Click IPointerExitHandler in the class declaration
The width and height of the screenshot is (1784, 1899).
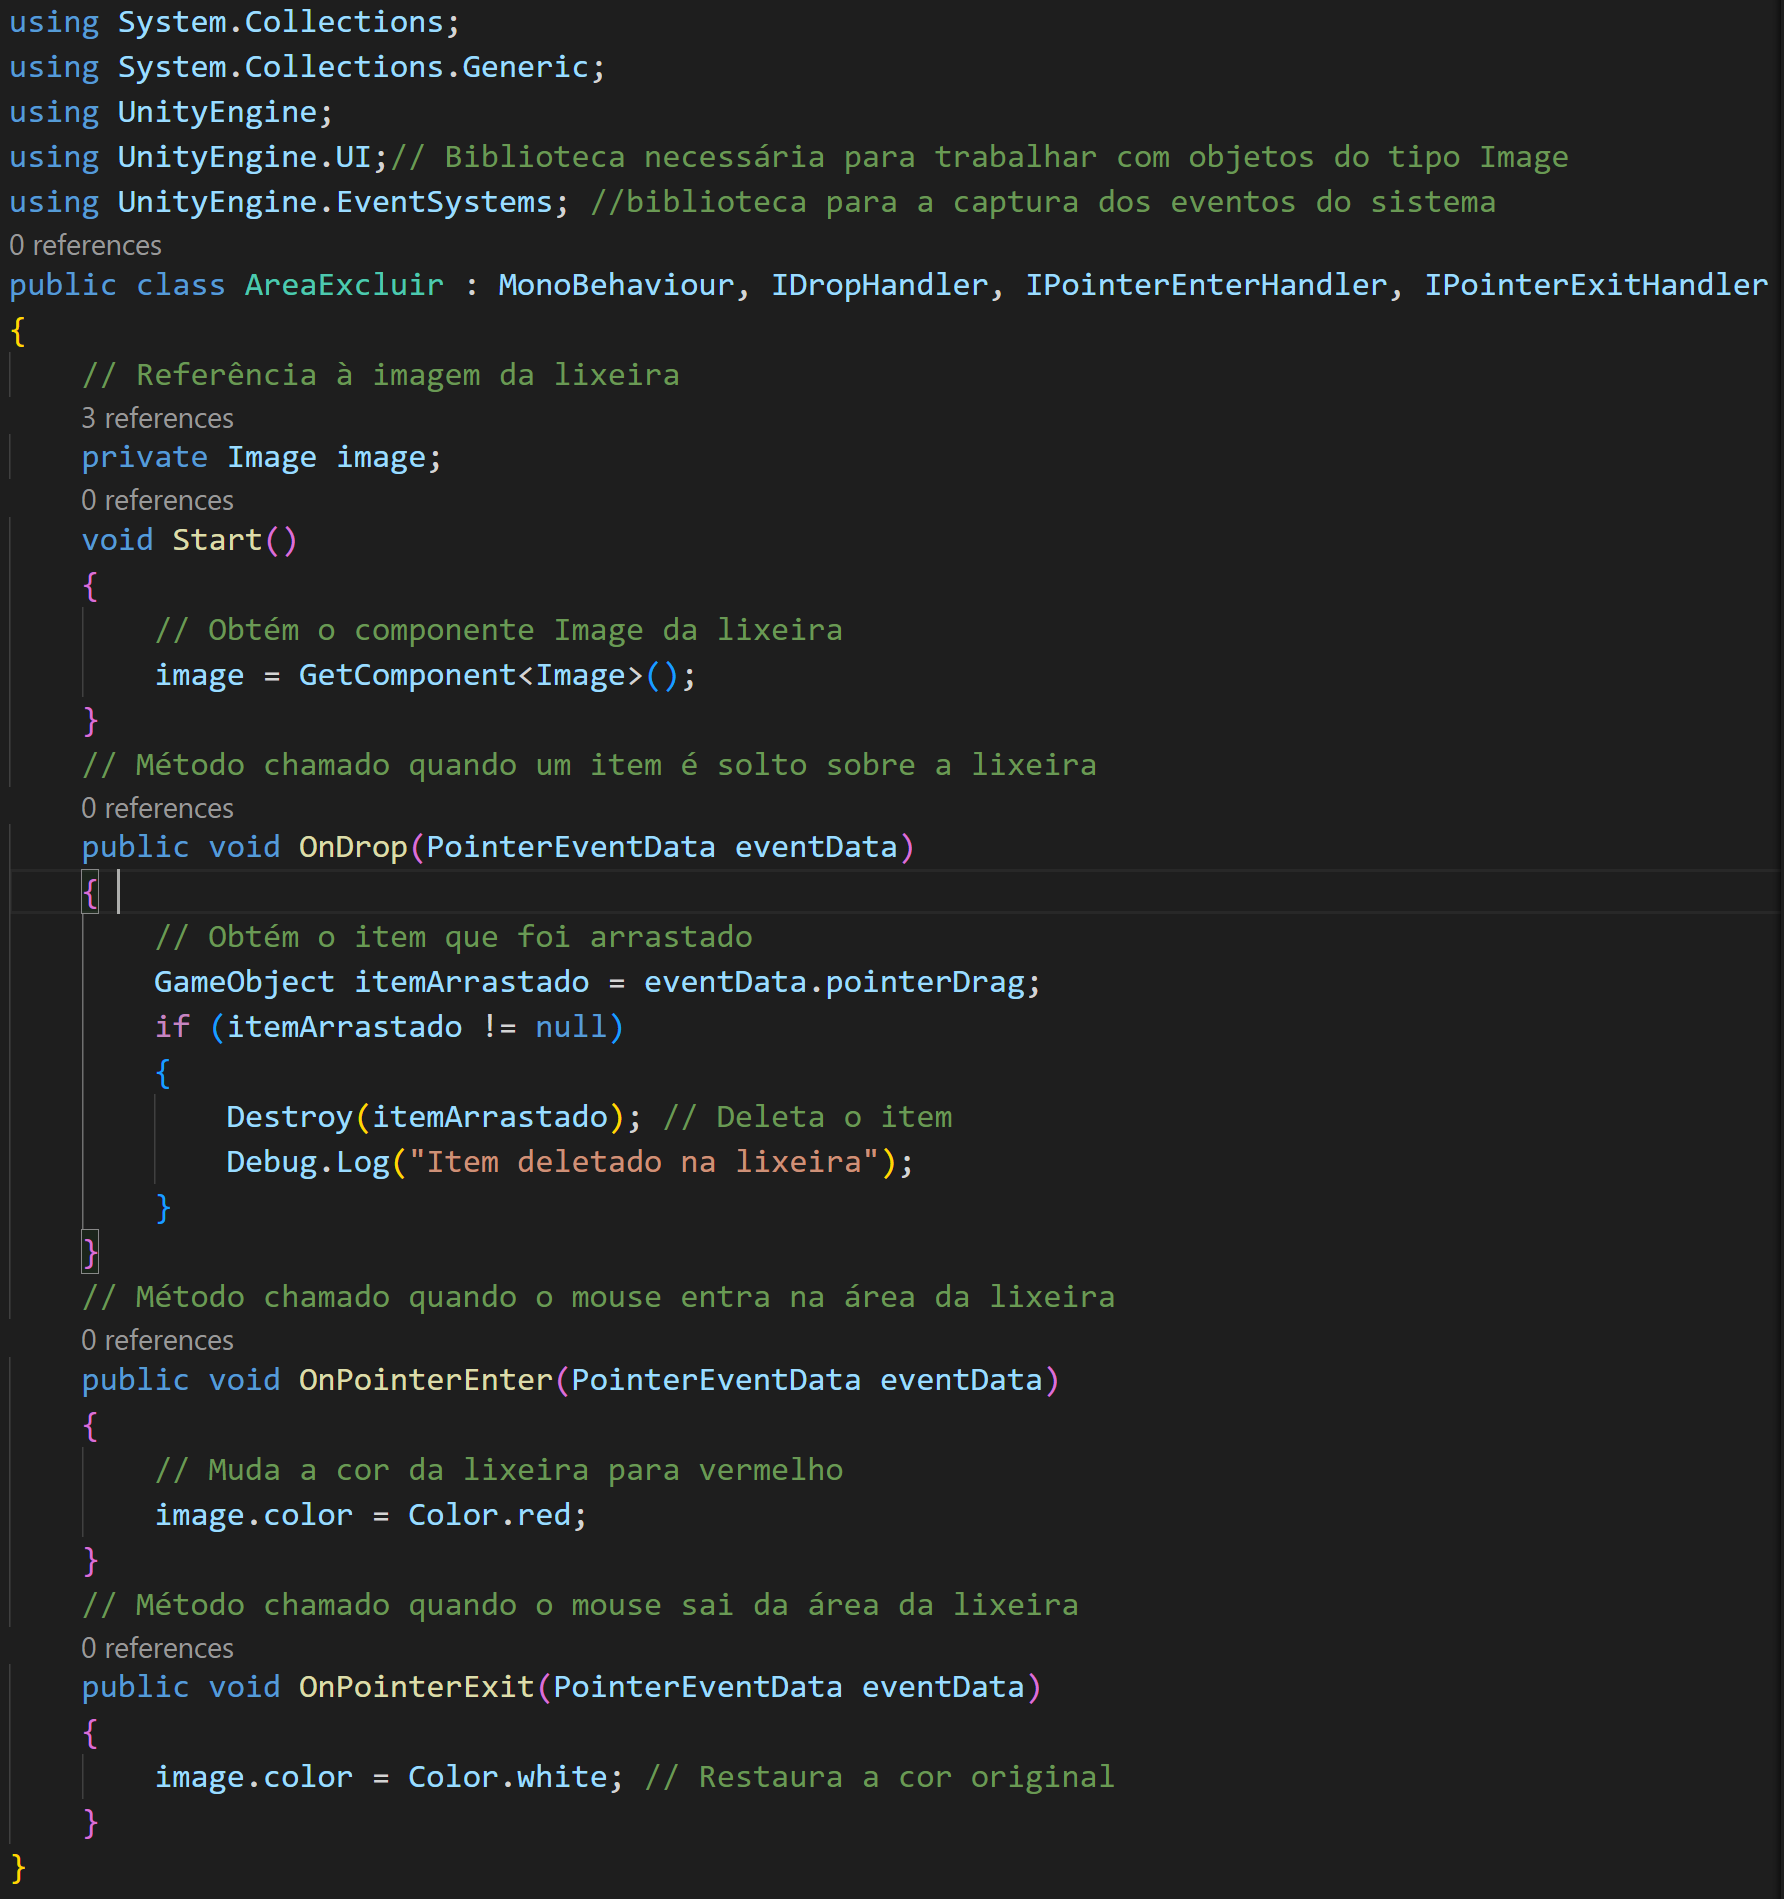[1595, 285]
